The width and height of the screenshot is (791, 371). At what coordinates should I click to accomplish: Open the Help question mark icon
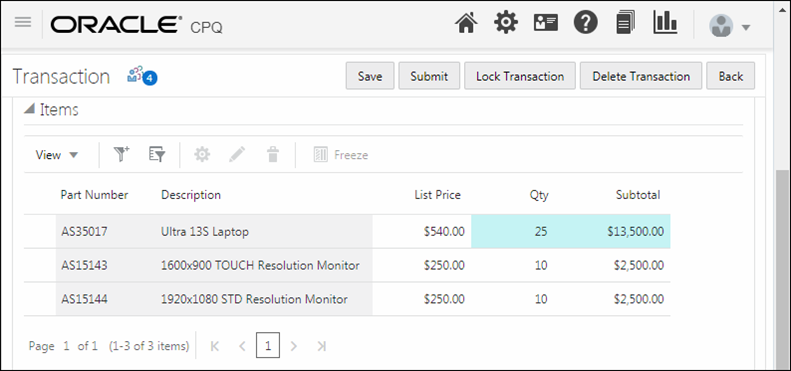pos(586,23)
